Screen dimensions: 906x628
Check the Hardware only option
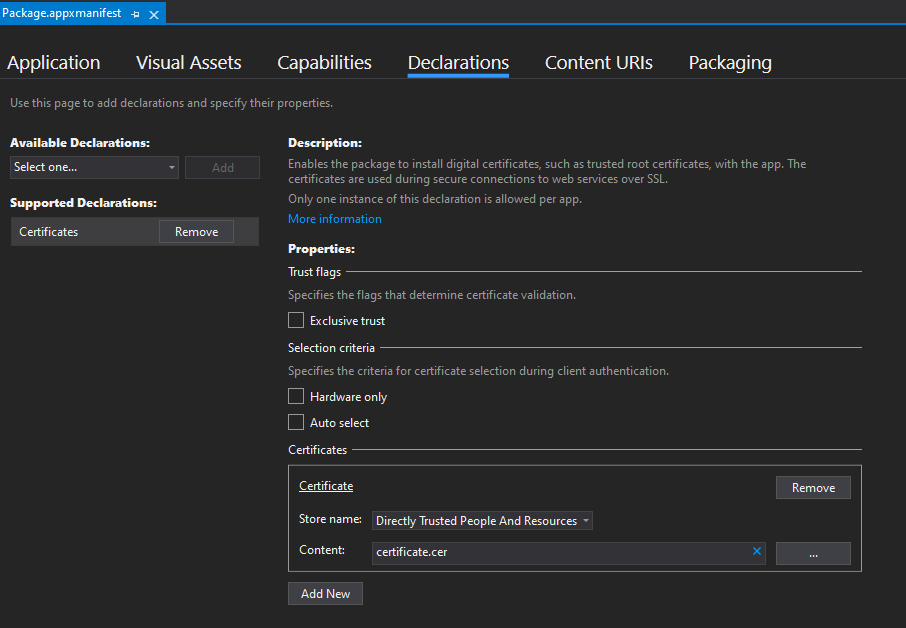pyautogui.click(x=296, y=397)
